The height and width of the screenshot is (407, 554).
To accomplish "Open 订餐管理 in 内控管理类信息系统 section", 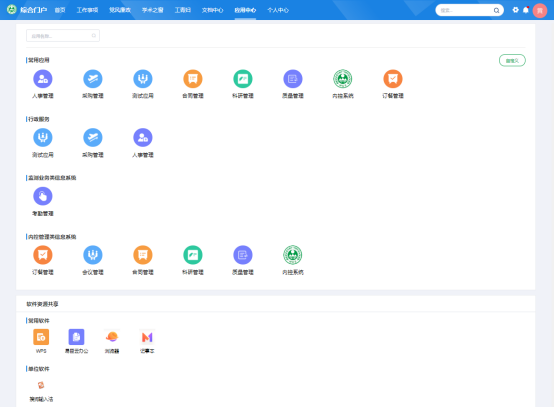I will point(43,255).
